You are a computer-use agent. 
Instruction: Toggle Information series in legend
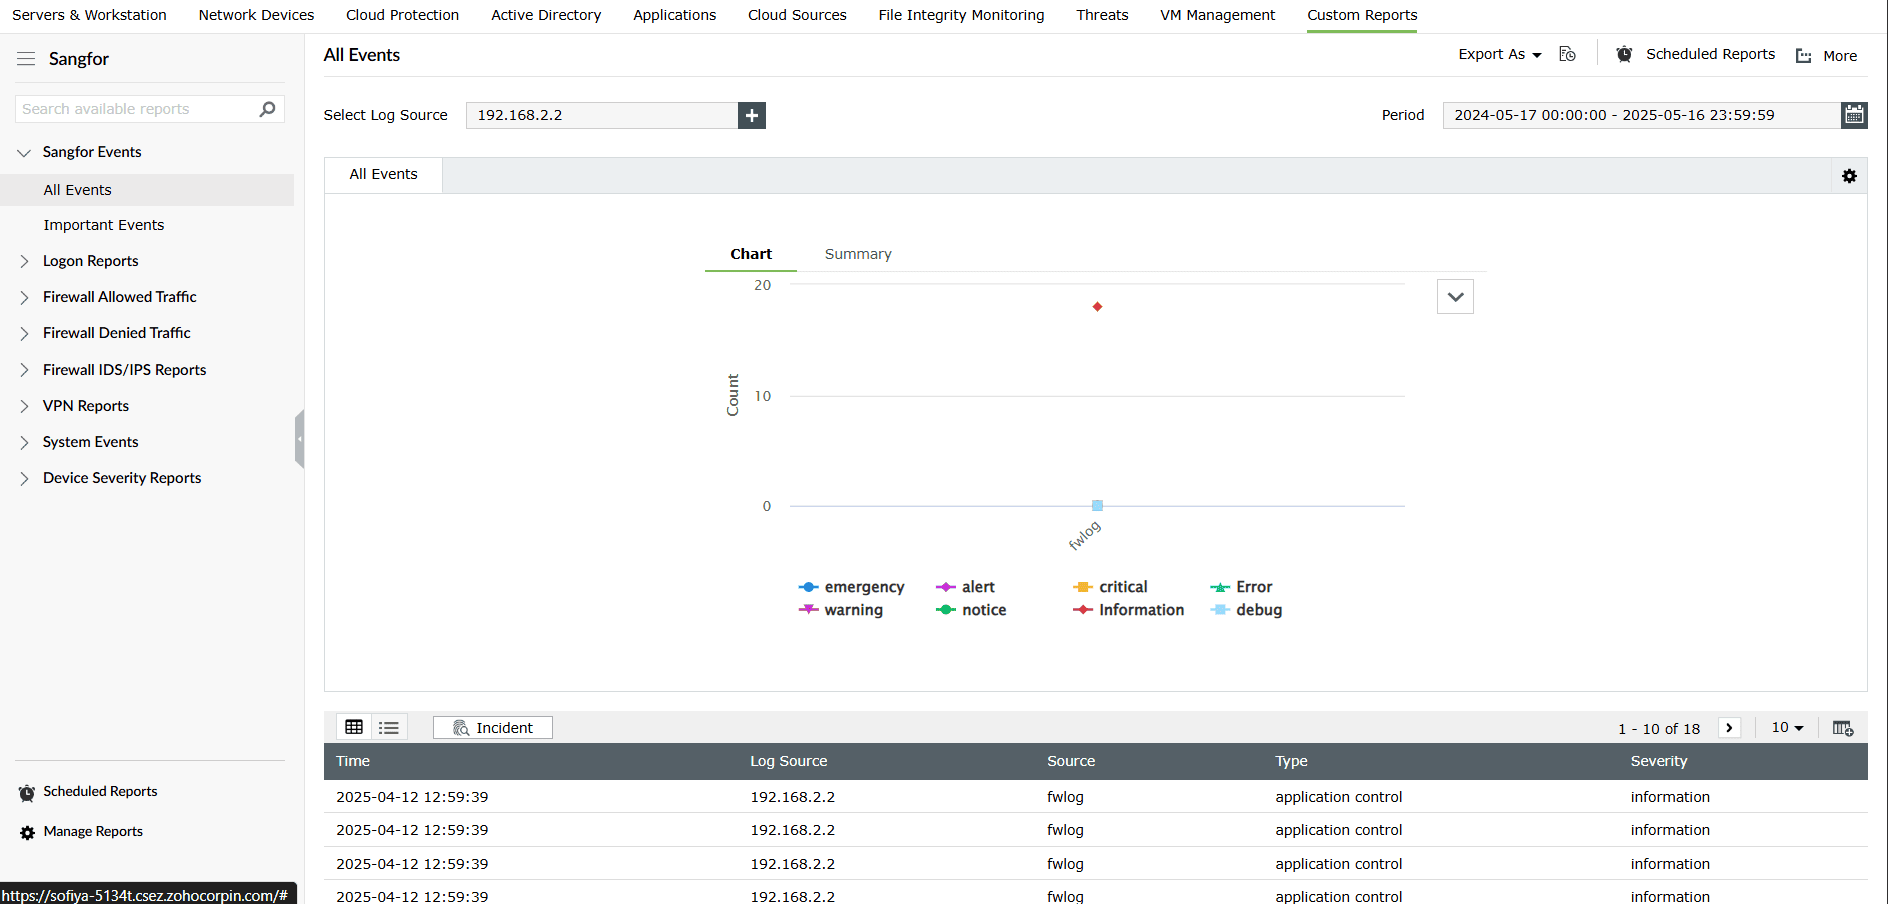click(1128, 610)
